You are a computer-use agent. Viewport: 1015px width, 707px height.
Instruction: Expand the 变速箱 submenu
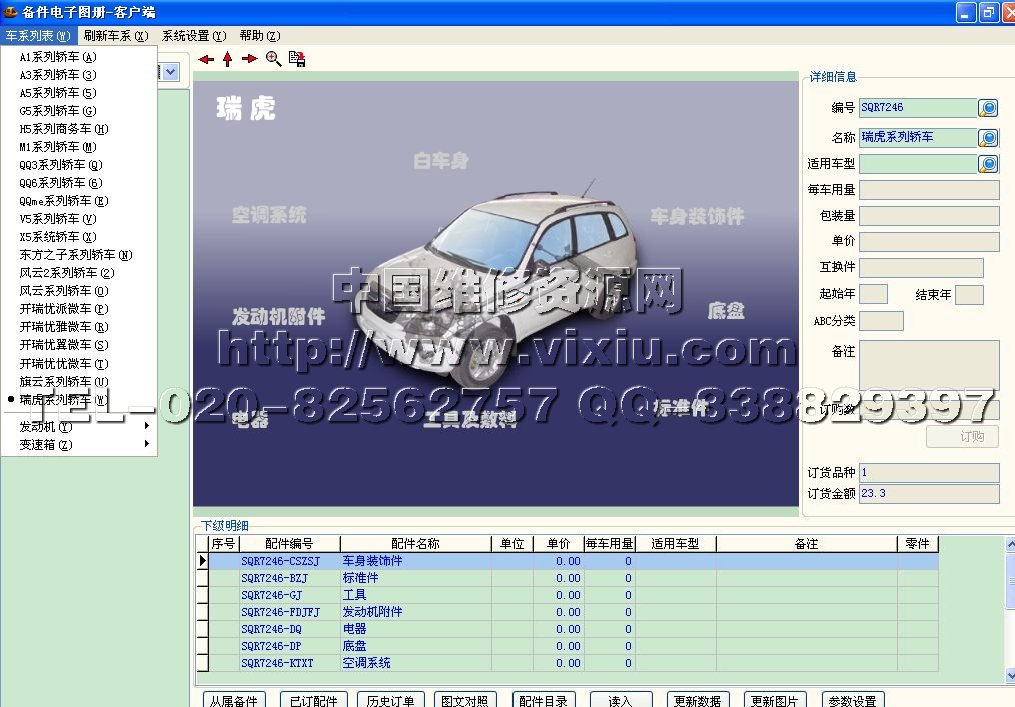click(85, 445)
